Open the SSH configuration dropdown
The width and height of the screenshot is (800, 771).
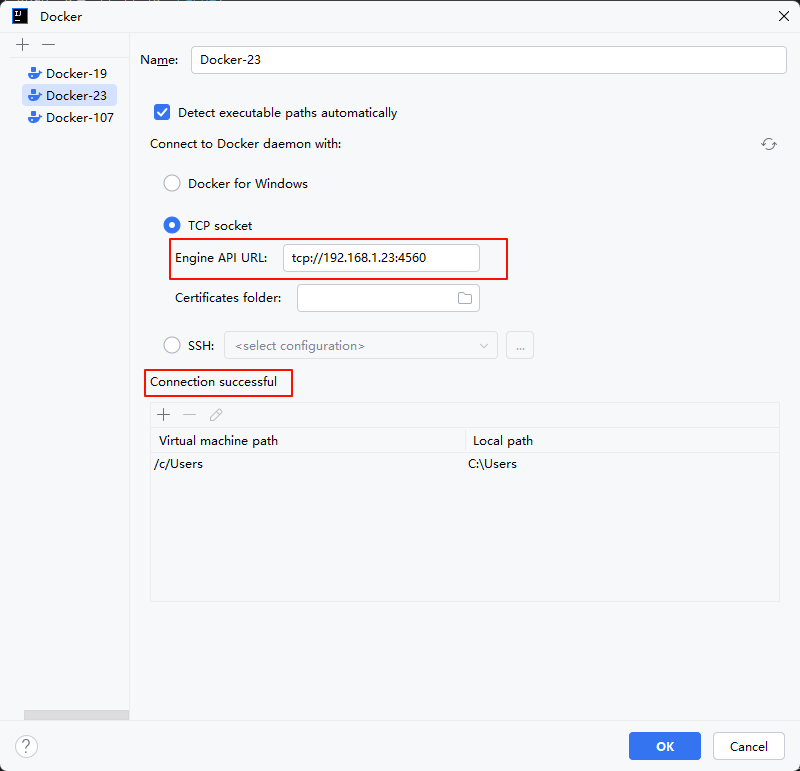click(361, 345)
